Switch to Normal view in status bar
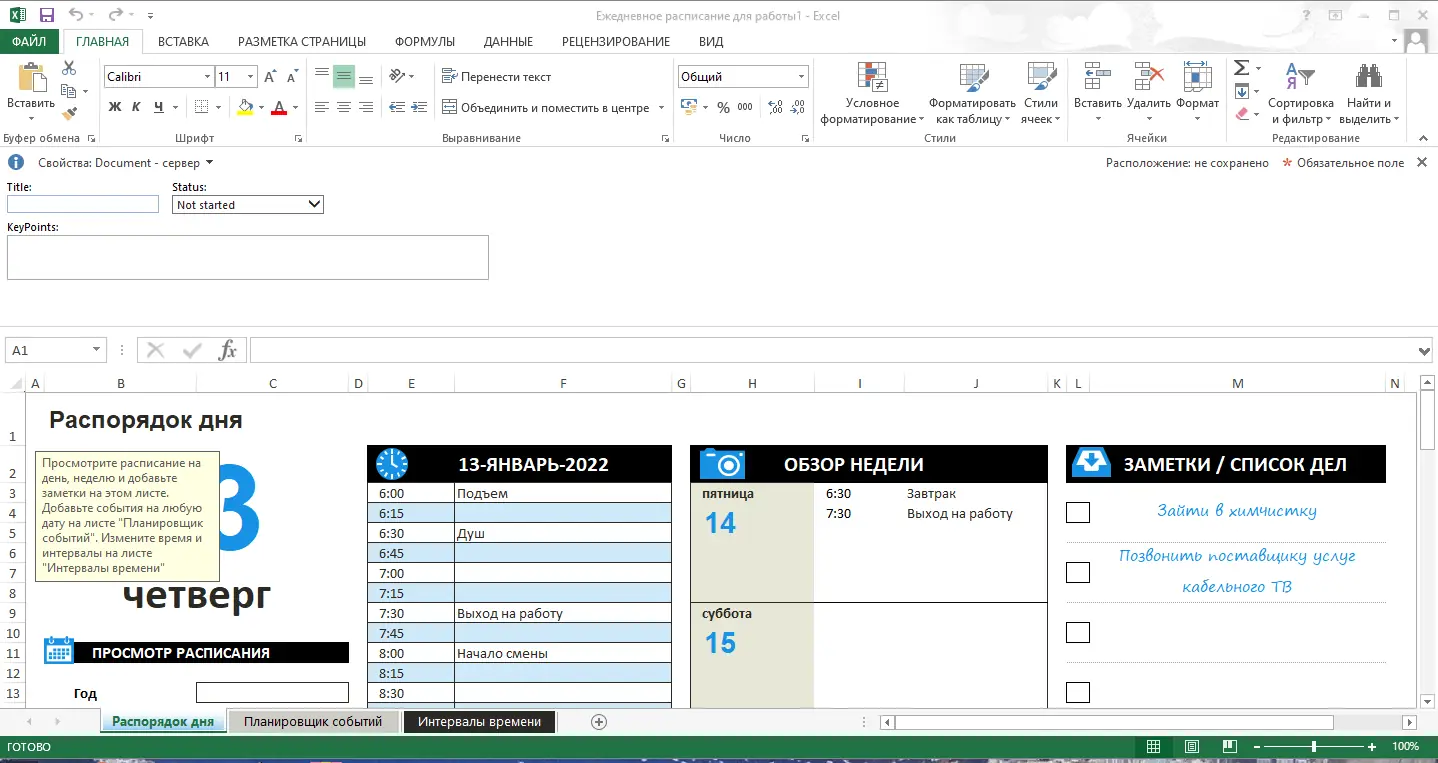 coord(1153,746)
